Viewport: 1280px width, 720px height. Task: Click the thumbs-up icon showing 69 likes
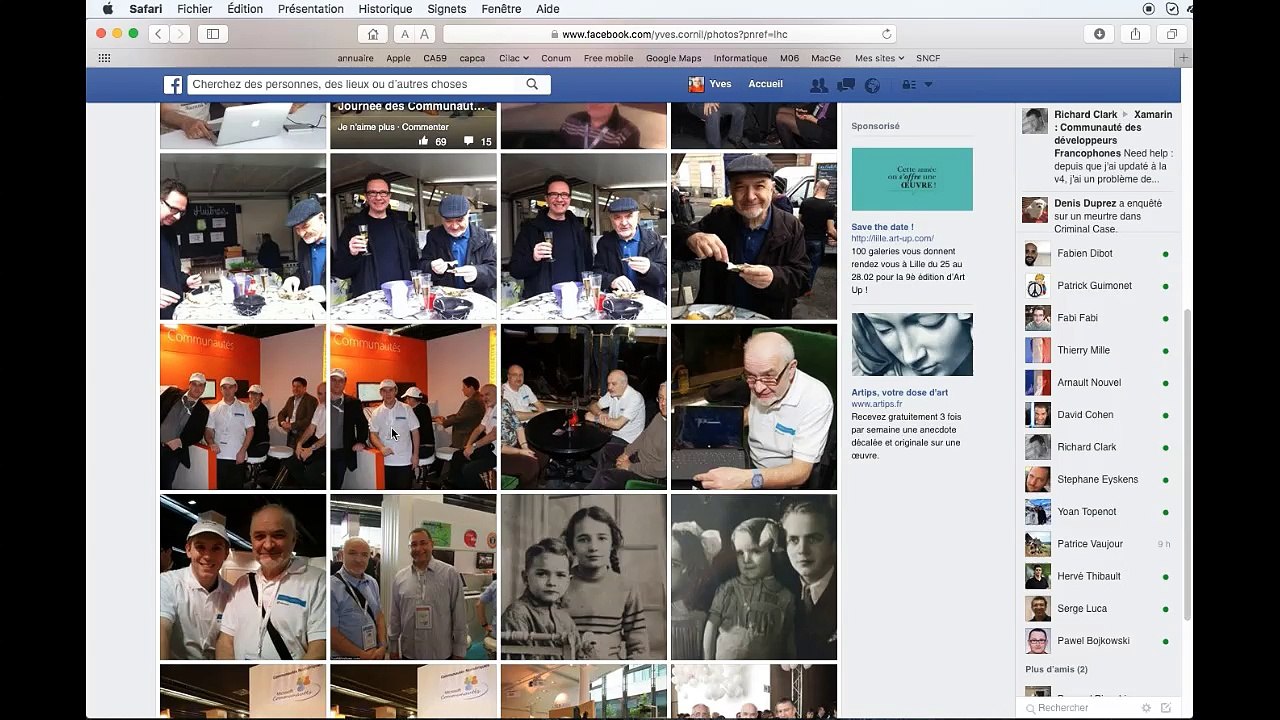pyautogui.click(x=424, y=141)
